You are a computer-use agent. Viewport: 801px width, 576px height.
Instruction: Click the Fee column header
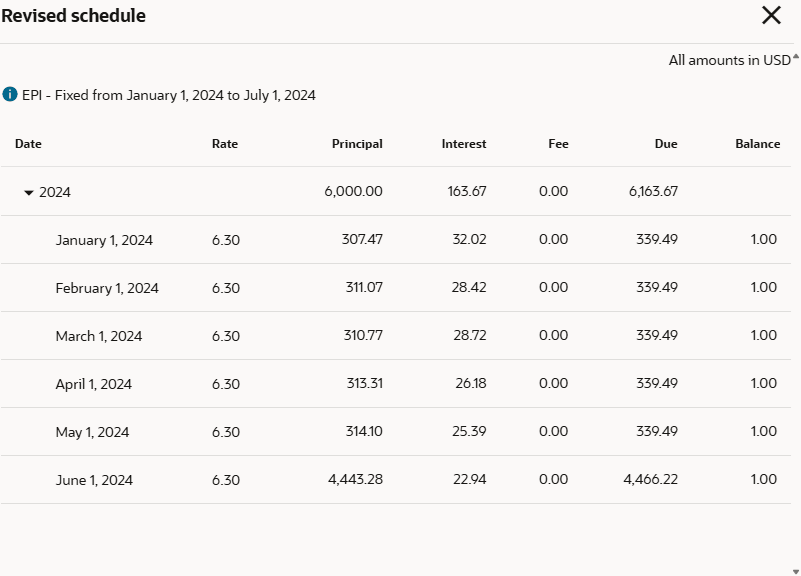pos(558,144)
